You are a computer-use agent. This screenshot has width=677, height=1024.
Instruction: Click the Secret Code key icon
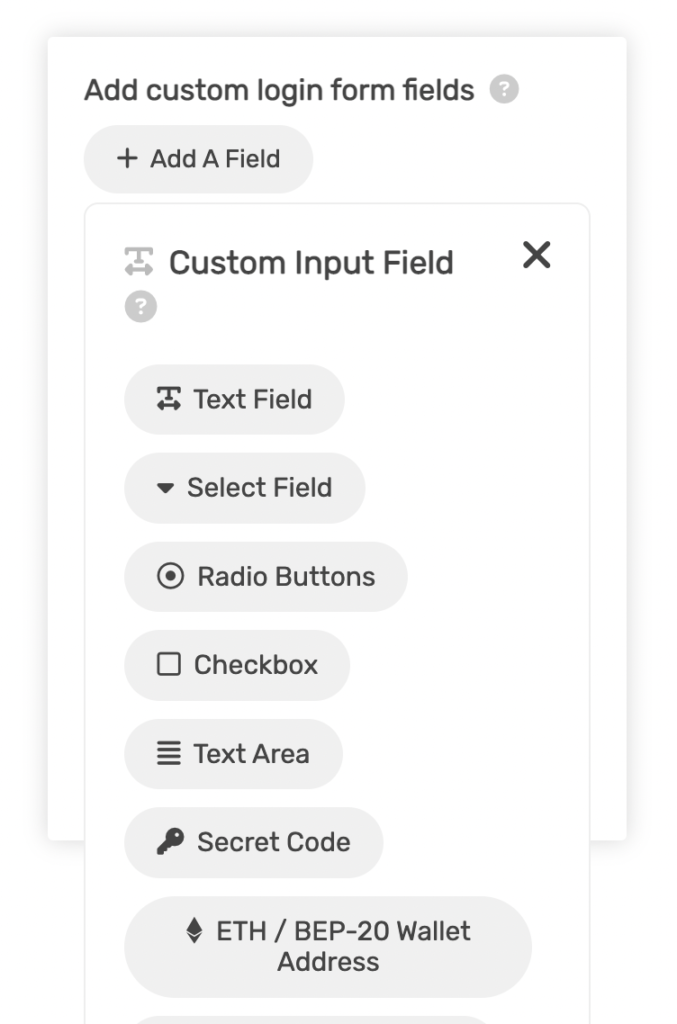coord(170,842)
